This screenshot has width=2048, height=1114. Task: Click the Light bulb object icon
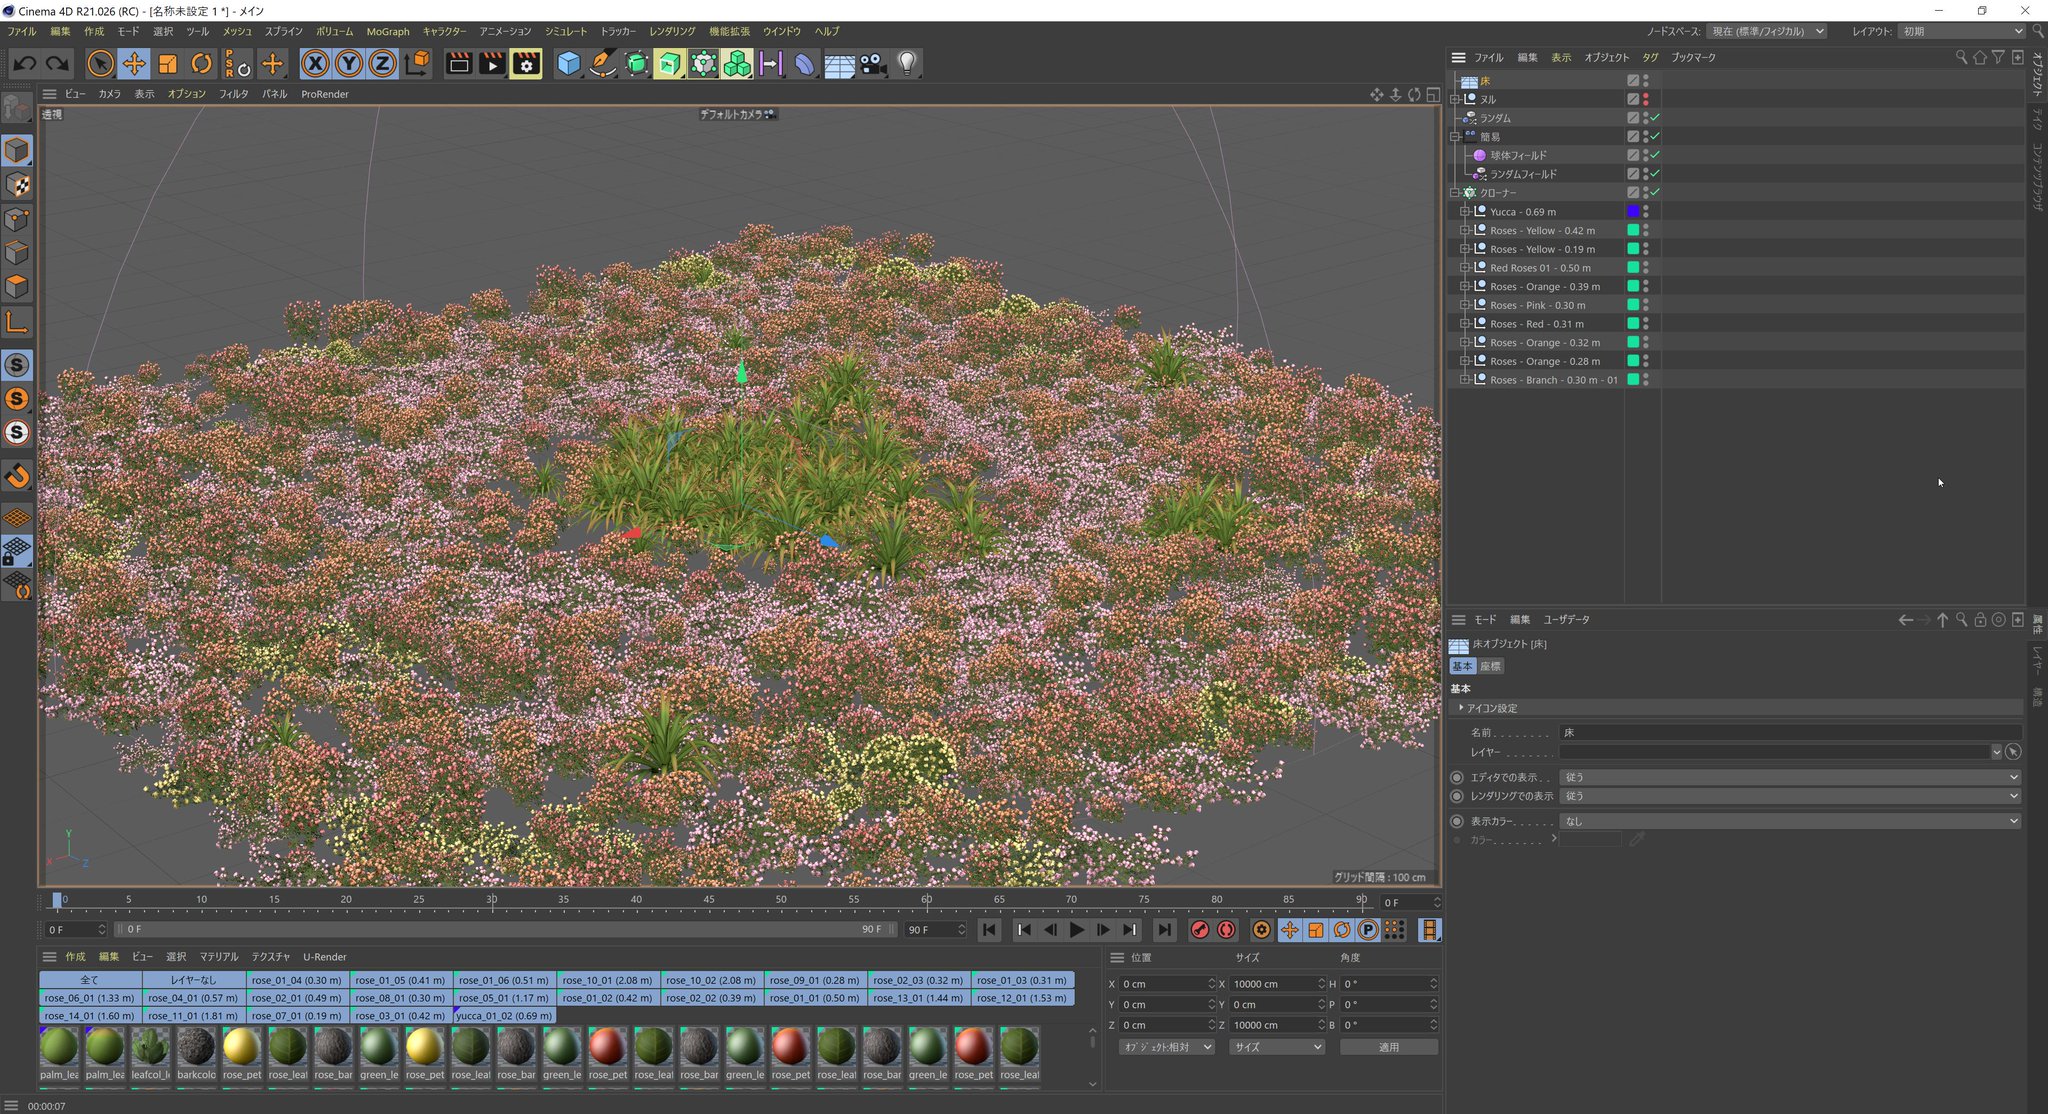[x=907, y=64]
